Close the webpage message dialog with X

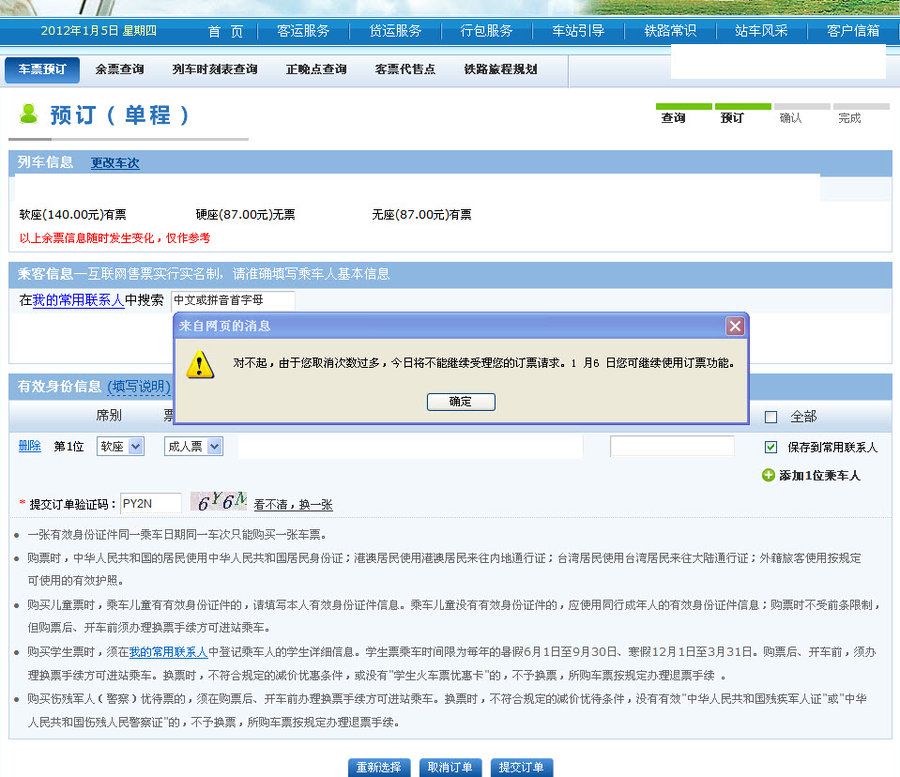[x=735, y=326]
